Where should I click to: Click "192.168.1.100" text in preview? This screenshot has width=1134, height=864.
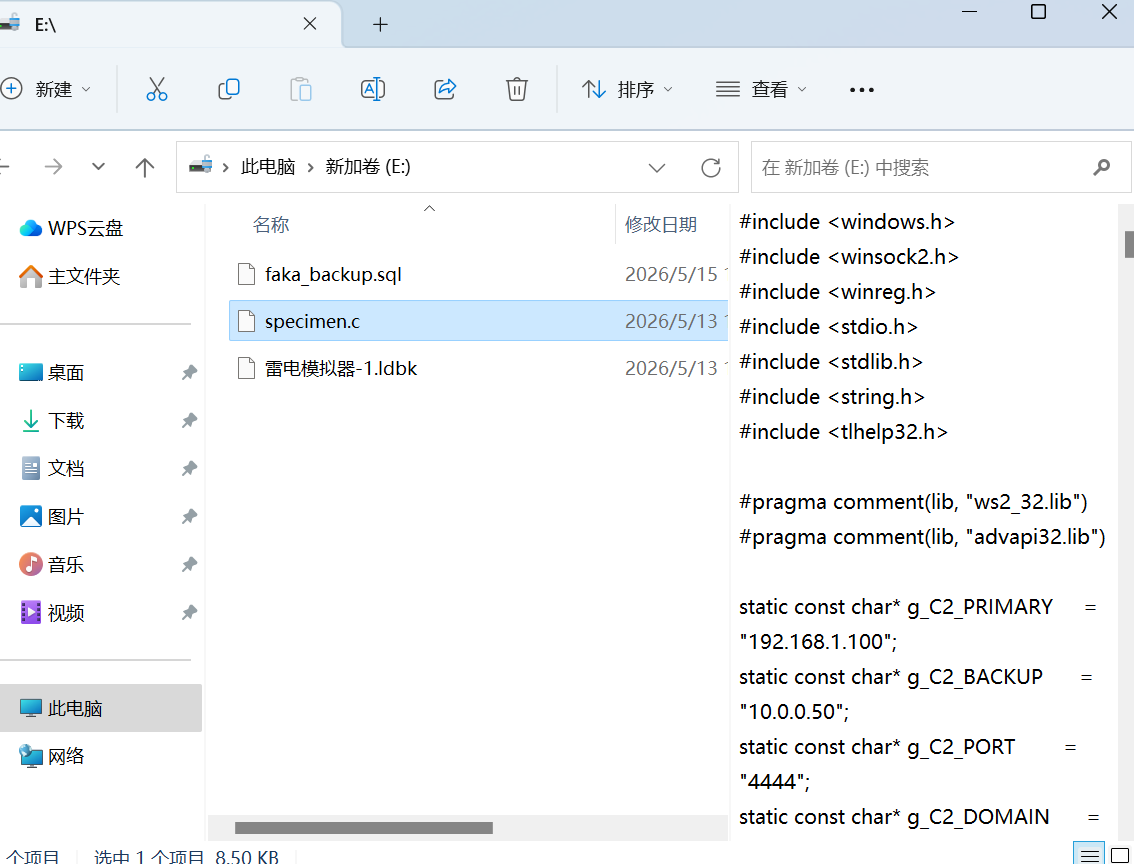pos(816,641)
